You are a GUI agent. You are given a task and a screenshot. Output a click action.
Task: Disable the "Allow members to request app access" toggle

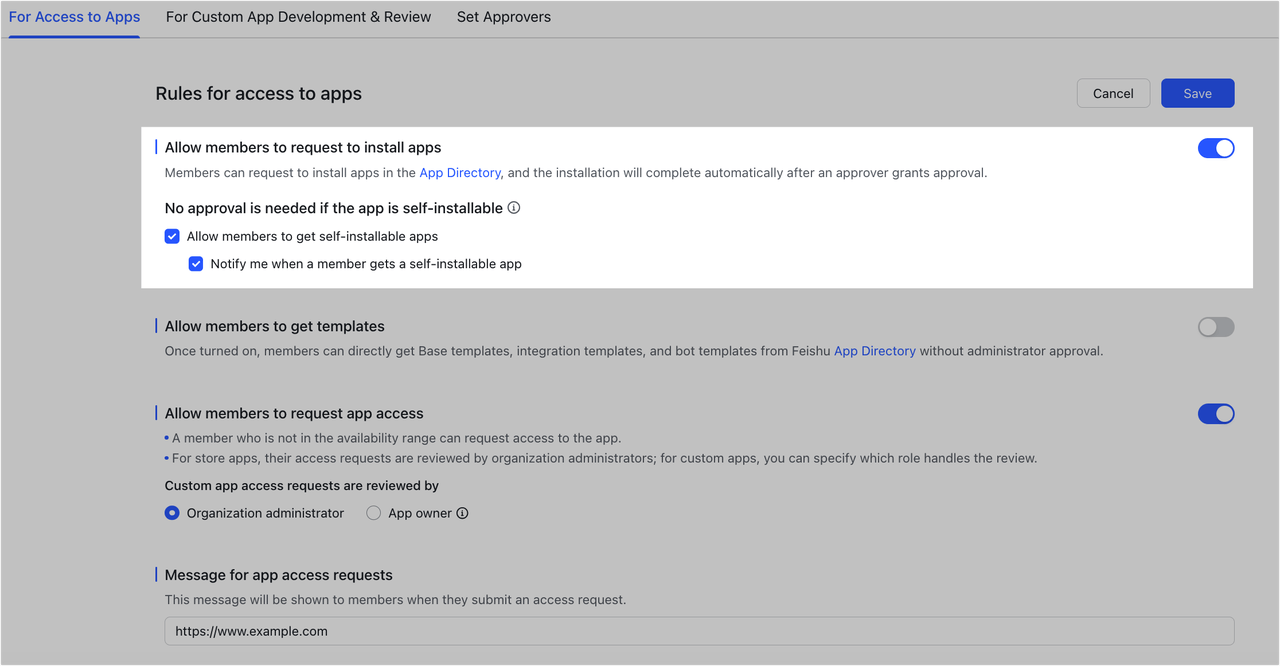tap(1216, 413)
